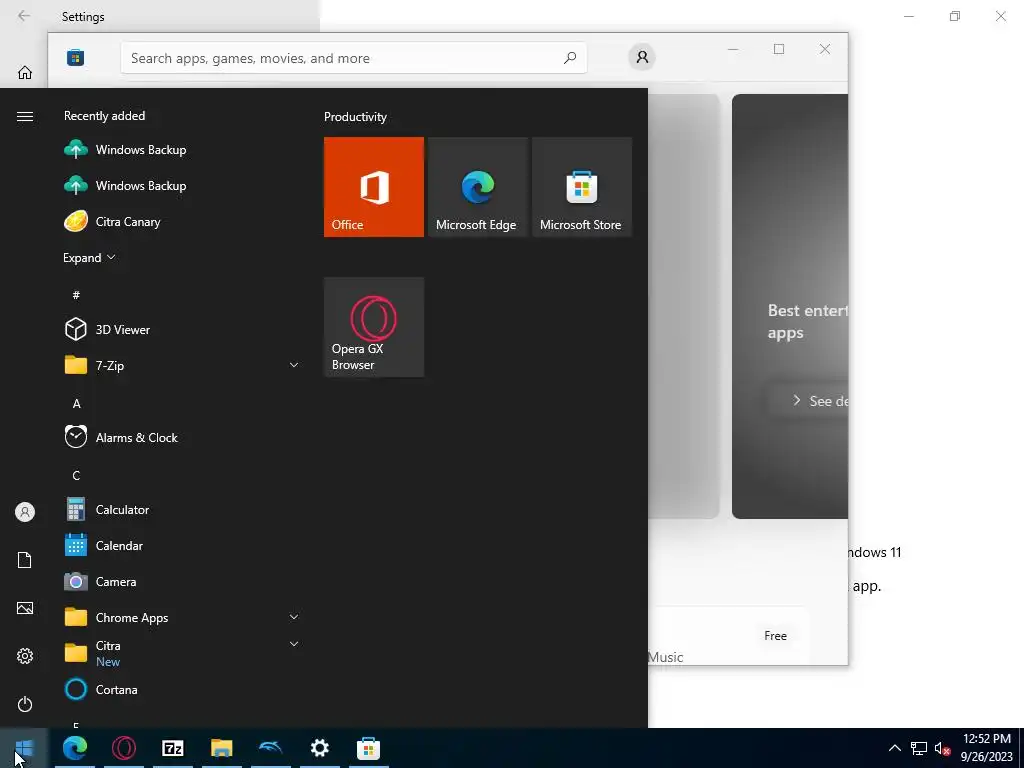This screenshot has width=1024, height=768.
Task: Click the Windows Start button on taskbar
Action: point(24,748)
